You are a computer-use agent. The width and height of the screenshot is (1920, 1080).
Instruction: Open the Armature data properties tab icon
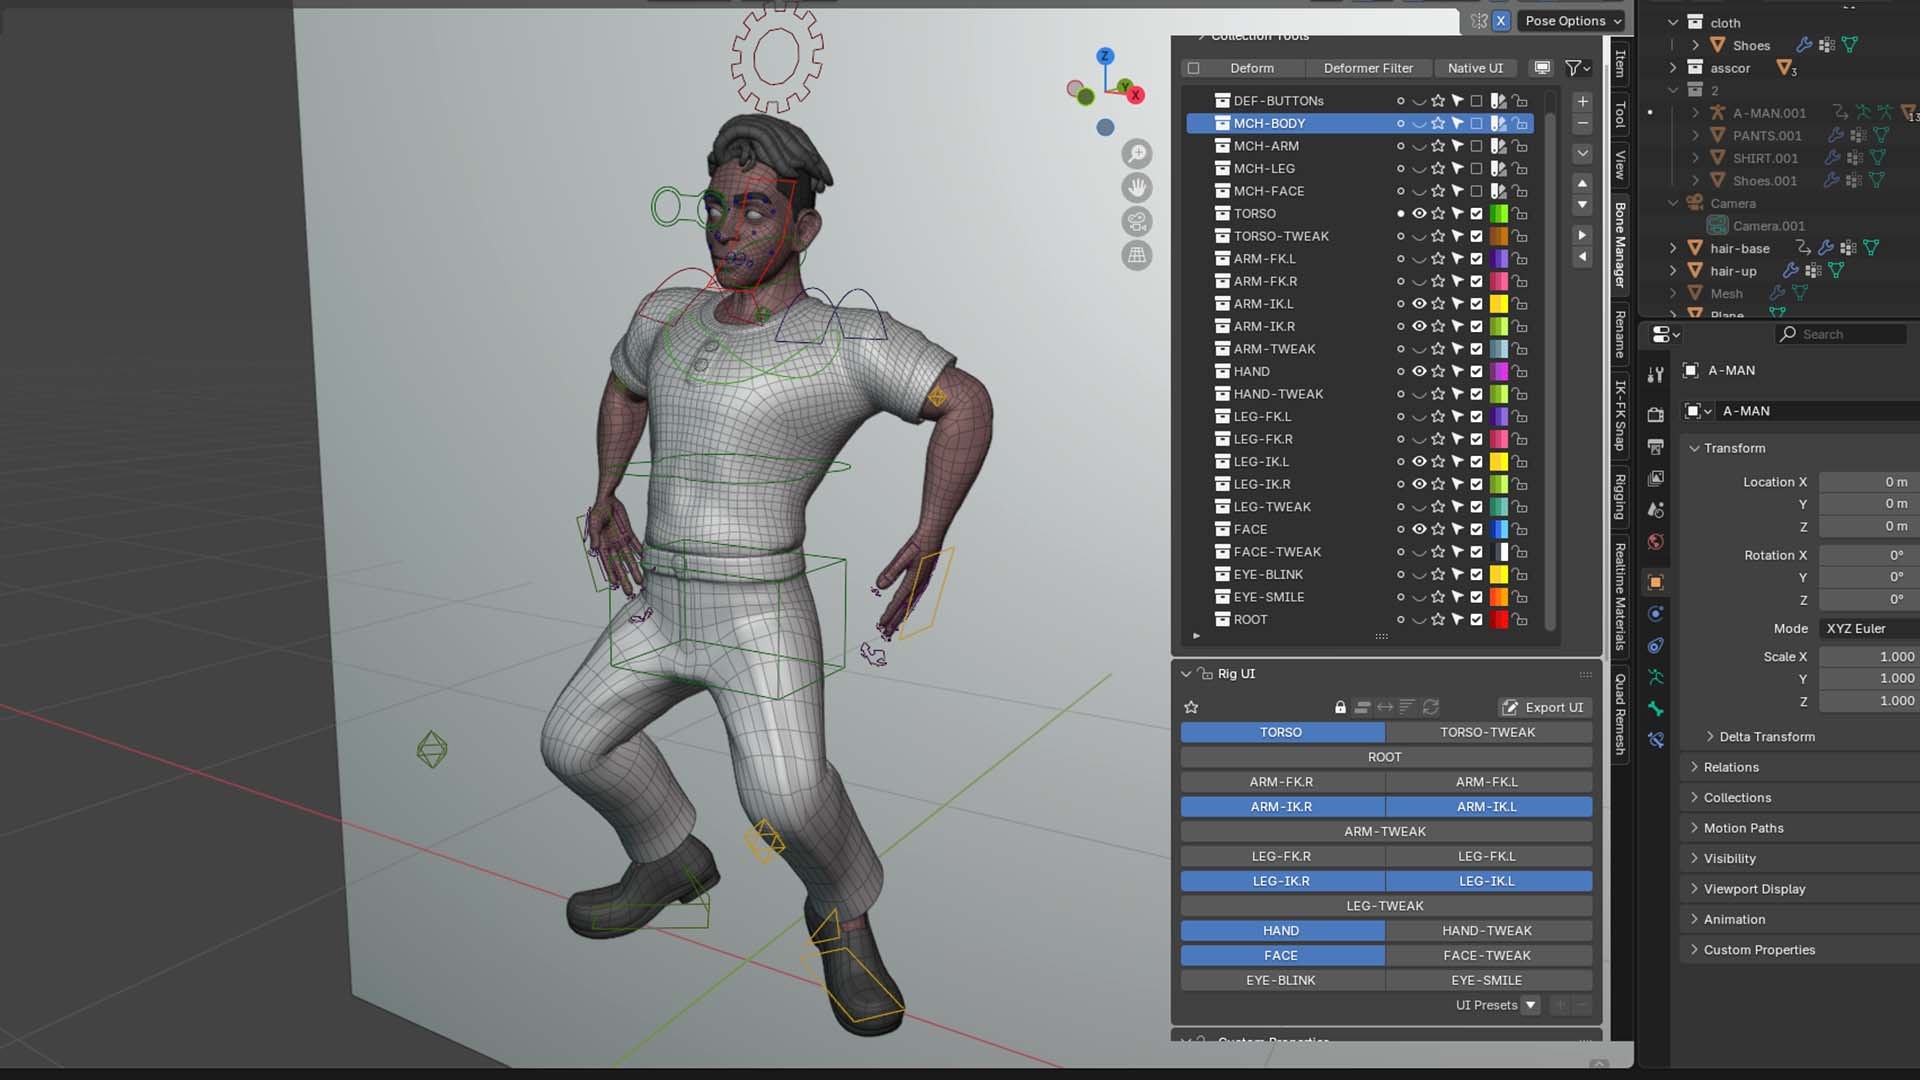click(1656, 677)
